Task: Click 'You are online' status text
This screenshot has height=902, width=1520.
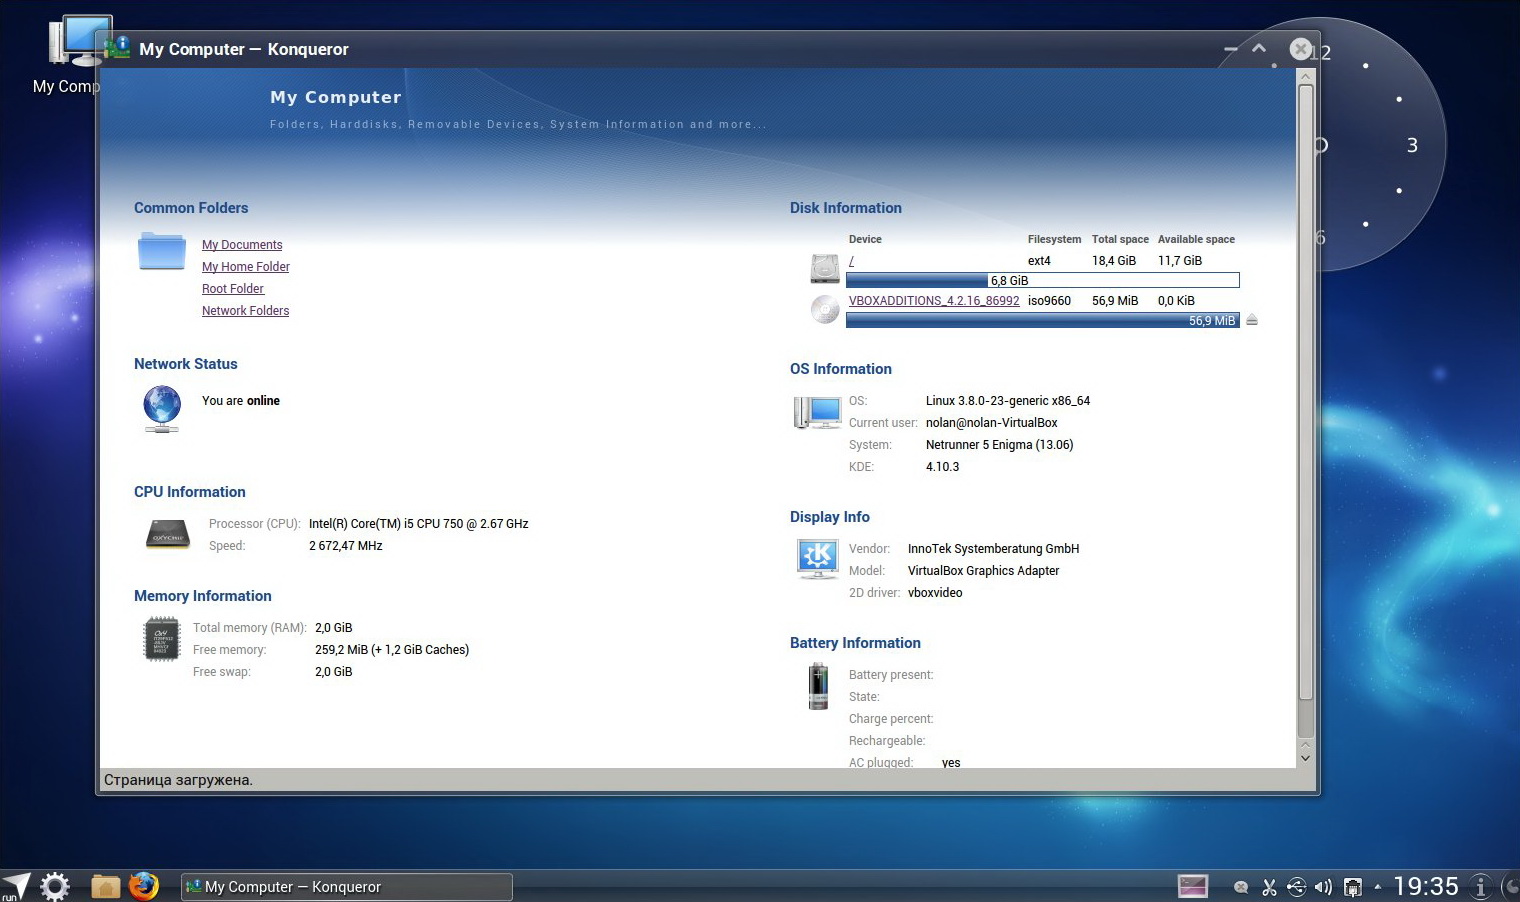Action: click(241, 401)
